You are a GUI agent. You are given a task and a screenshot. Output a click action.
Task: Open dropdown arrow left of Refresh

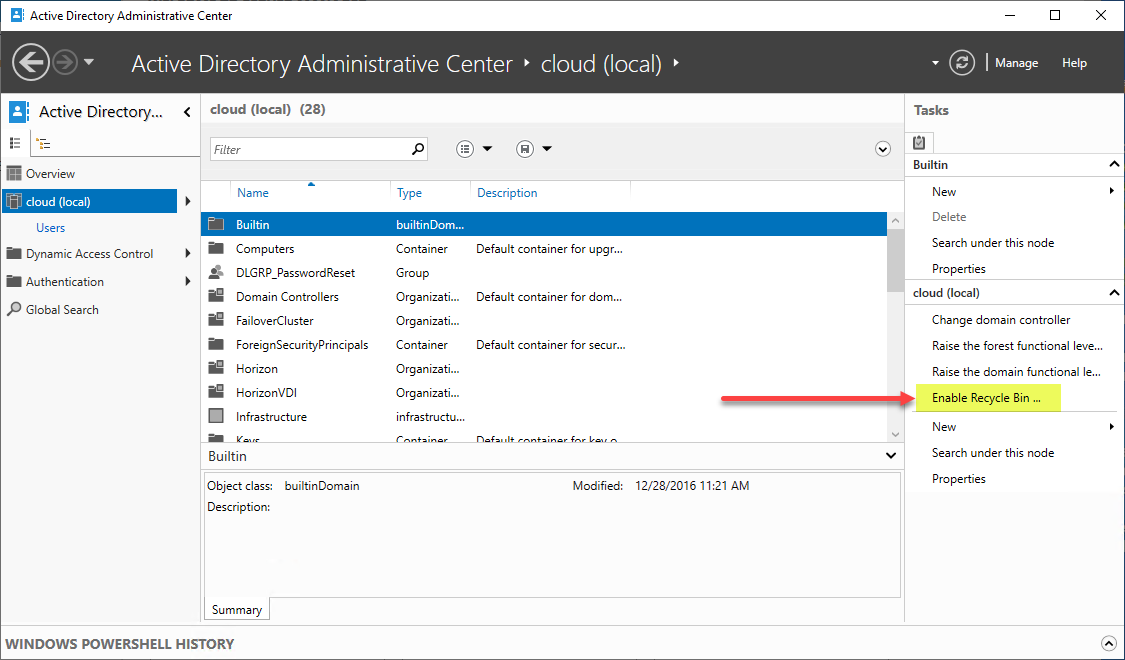pos(935,63)
